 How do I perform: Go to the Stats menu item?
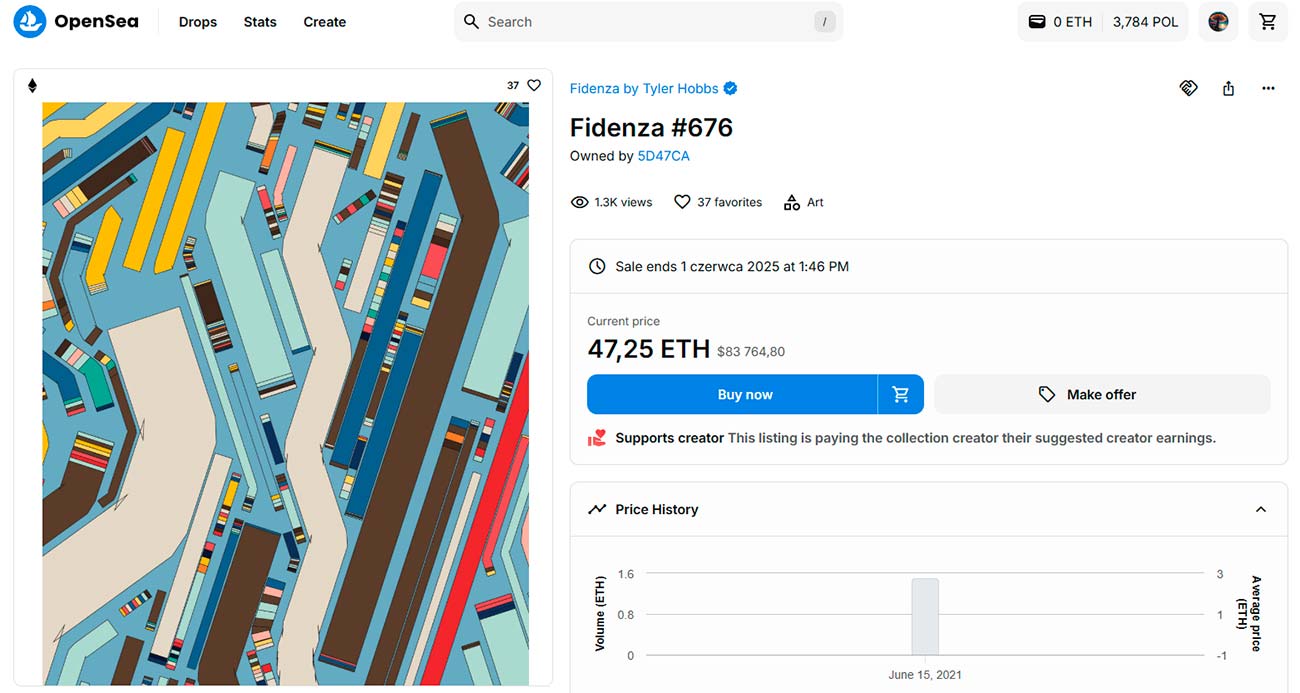click(260, 21)
